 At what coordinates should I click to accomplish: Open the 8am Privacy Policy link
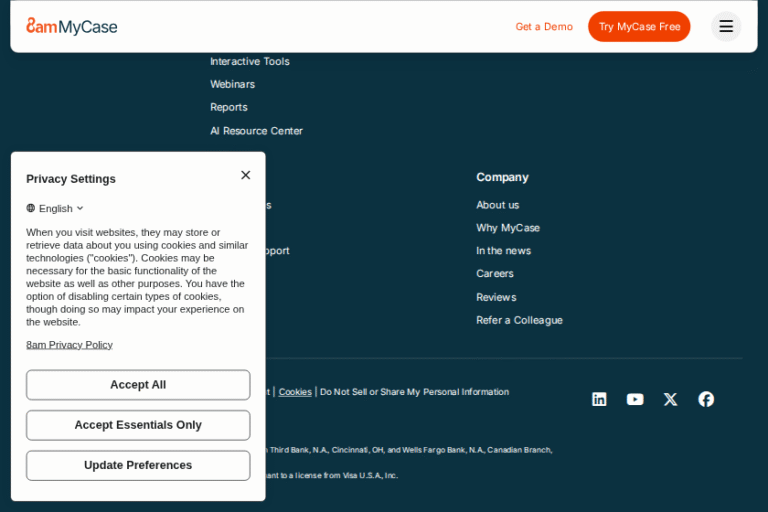(x=69, y=345)
